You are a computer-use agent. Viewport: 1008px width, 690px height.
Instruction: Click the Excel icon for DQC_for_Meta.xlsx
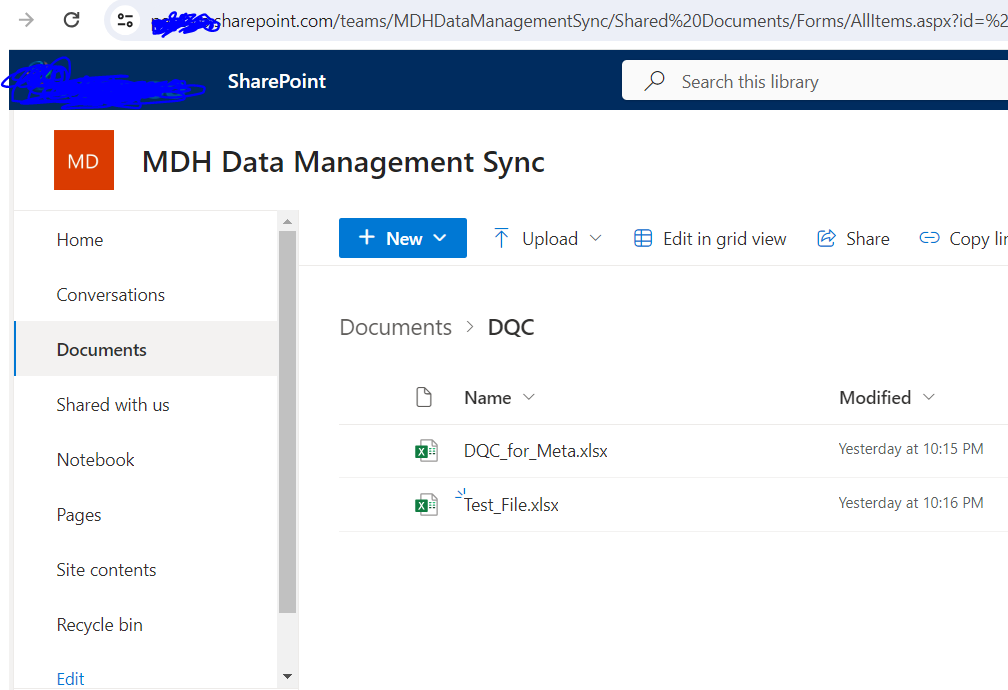point(426,451)
